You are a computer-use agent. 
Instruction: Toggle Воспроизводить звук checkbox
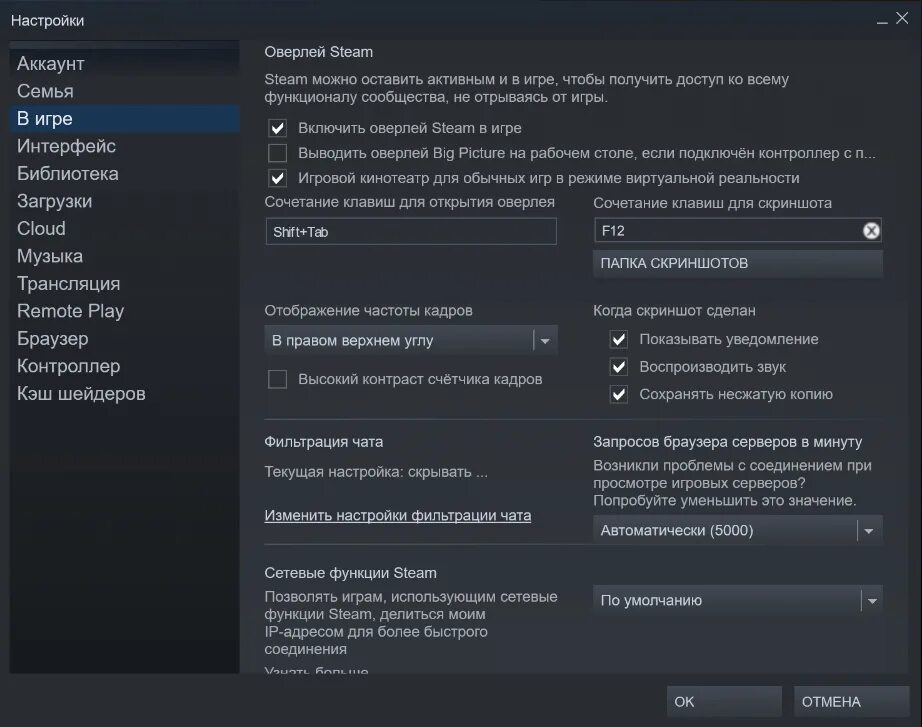(619, 367)
